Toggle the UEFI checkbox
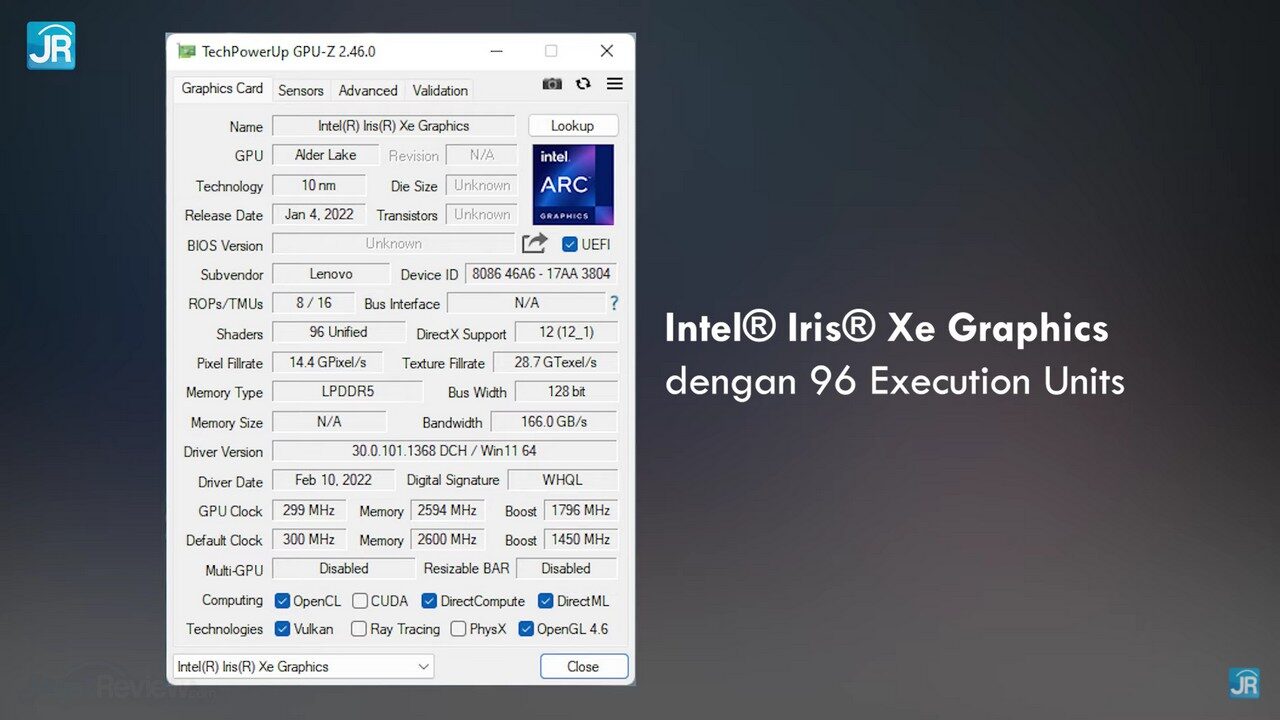The width and height of the screenshot is (1280, 720). [570, 244]
